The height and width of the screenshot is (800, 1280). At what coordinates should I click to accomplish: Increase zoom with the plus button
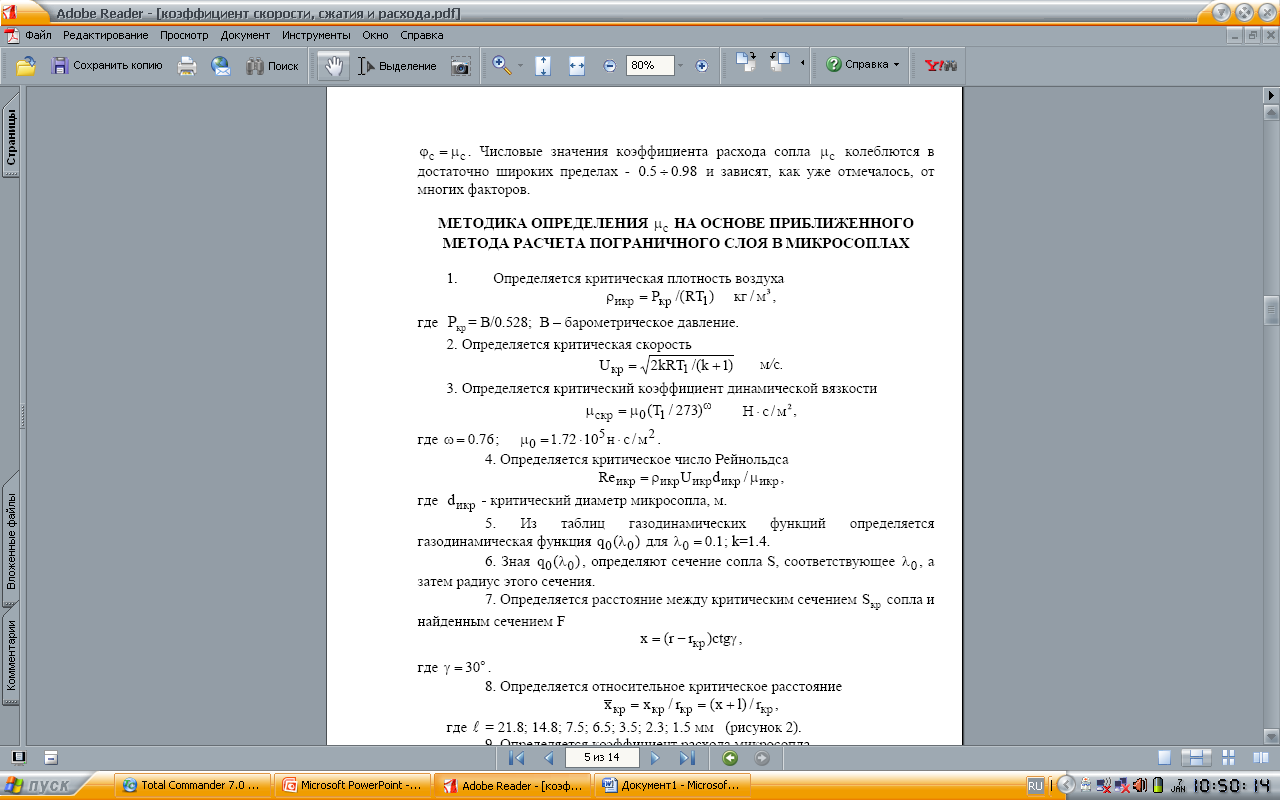pos(701,66)
